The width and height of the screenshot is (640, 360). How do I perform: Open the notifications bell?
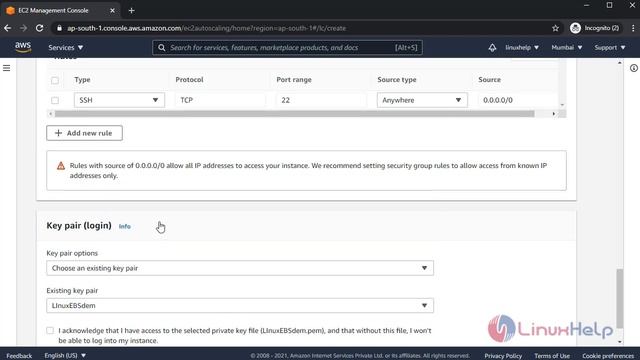point(492,47)
